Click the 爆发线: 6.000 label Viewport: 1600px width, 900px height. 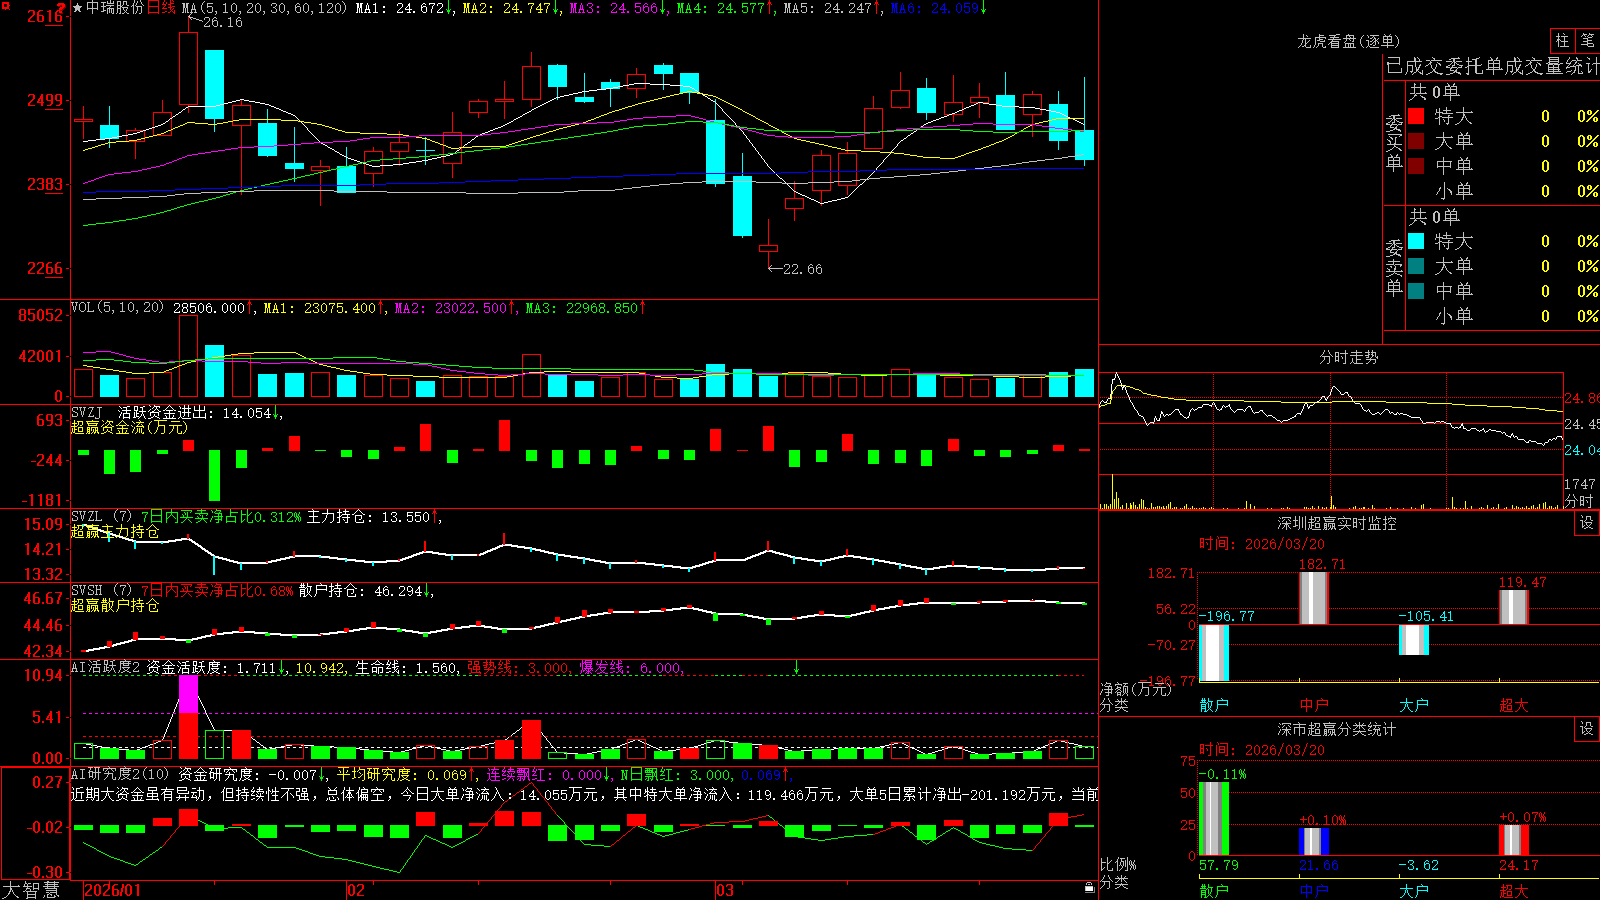(630, 667)
